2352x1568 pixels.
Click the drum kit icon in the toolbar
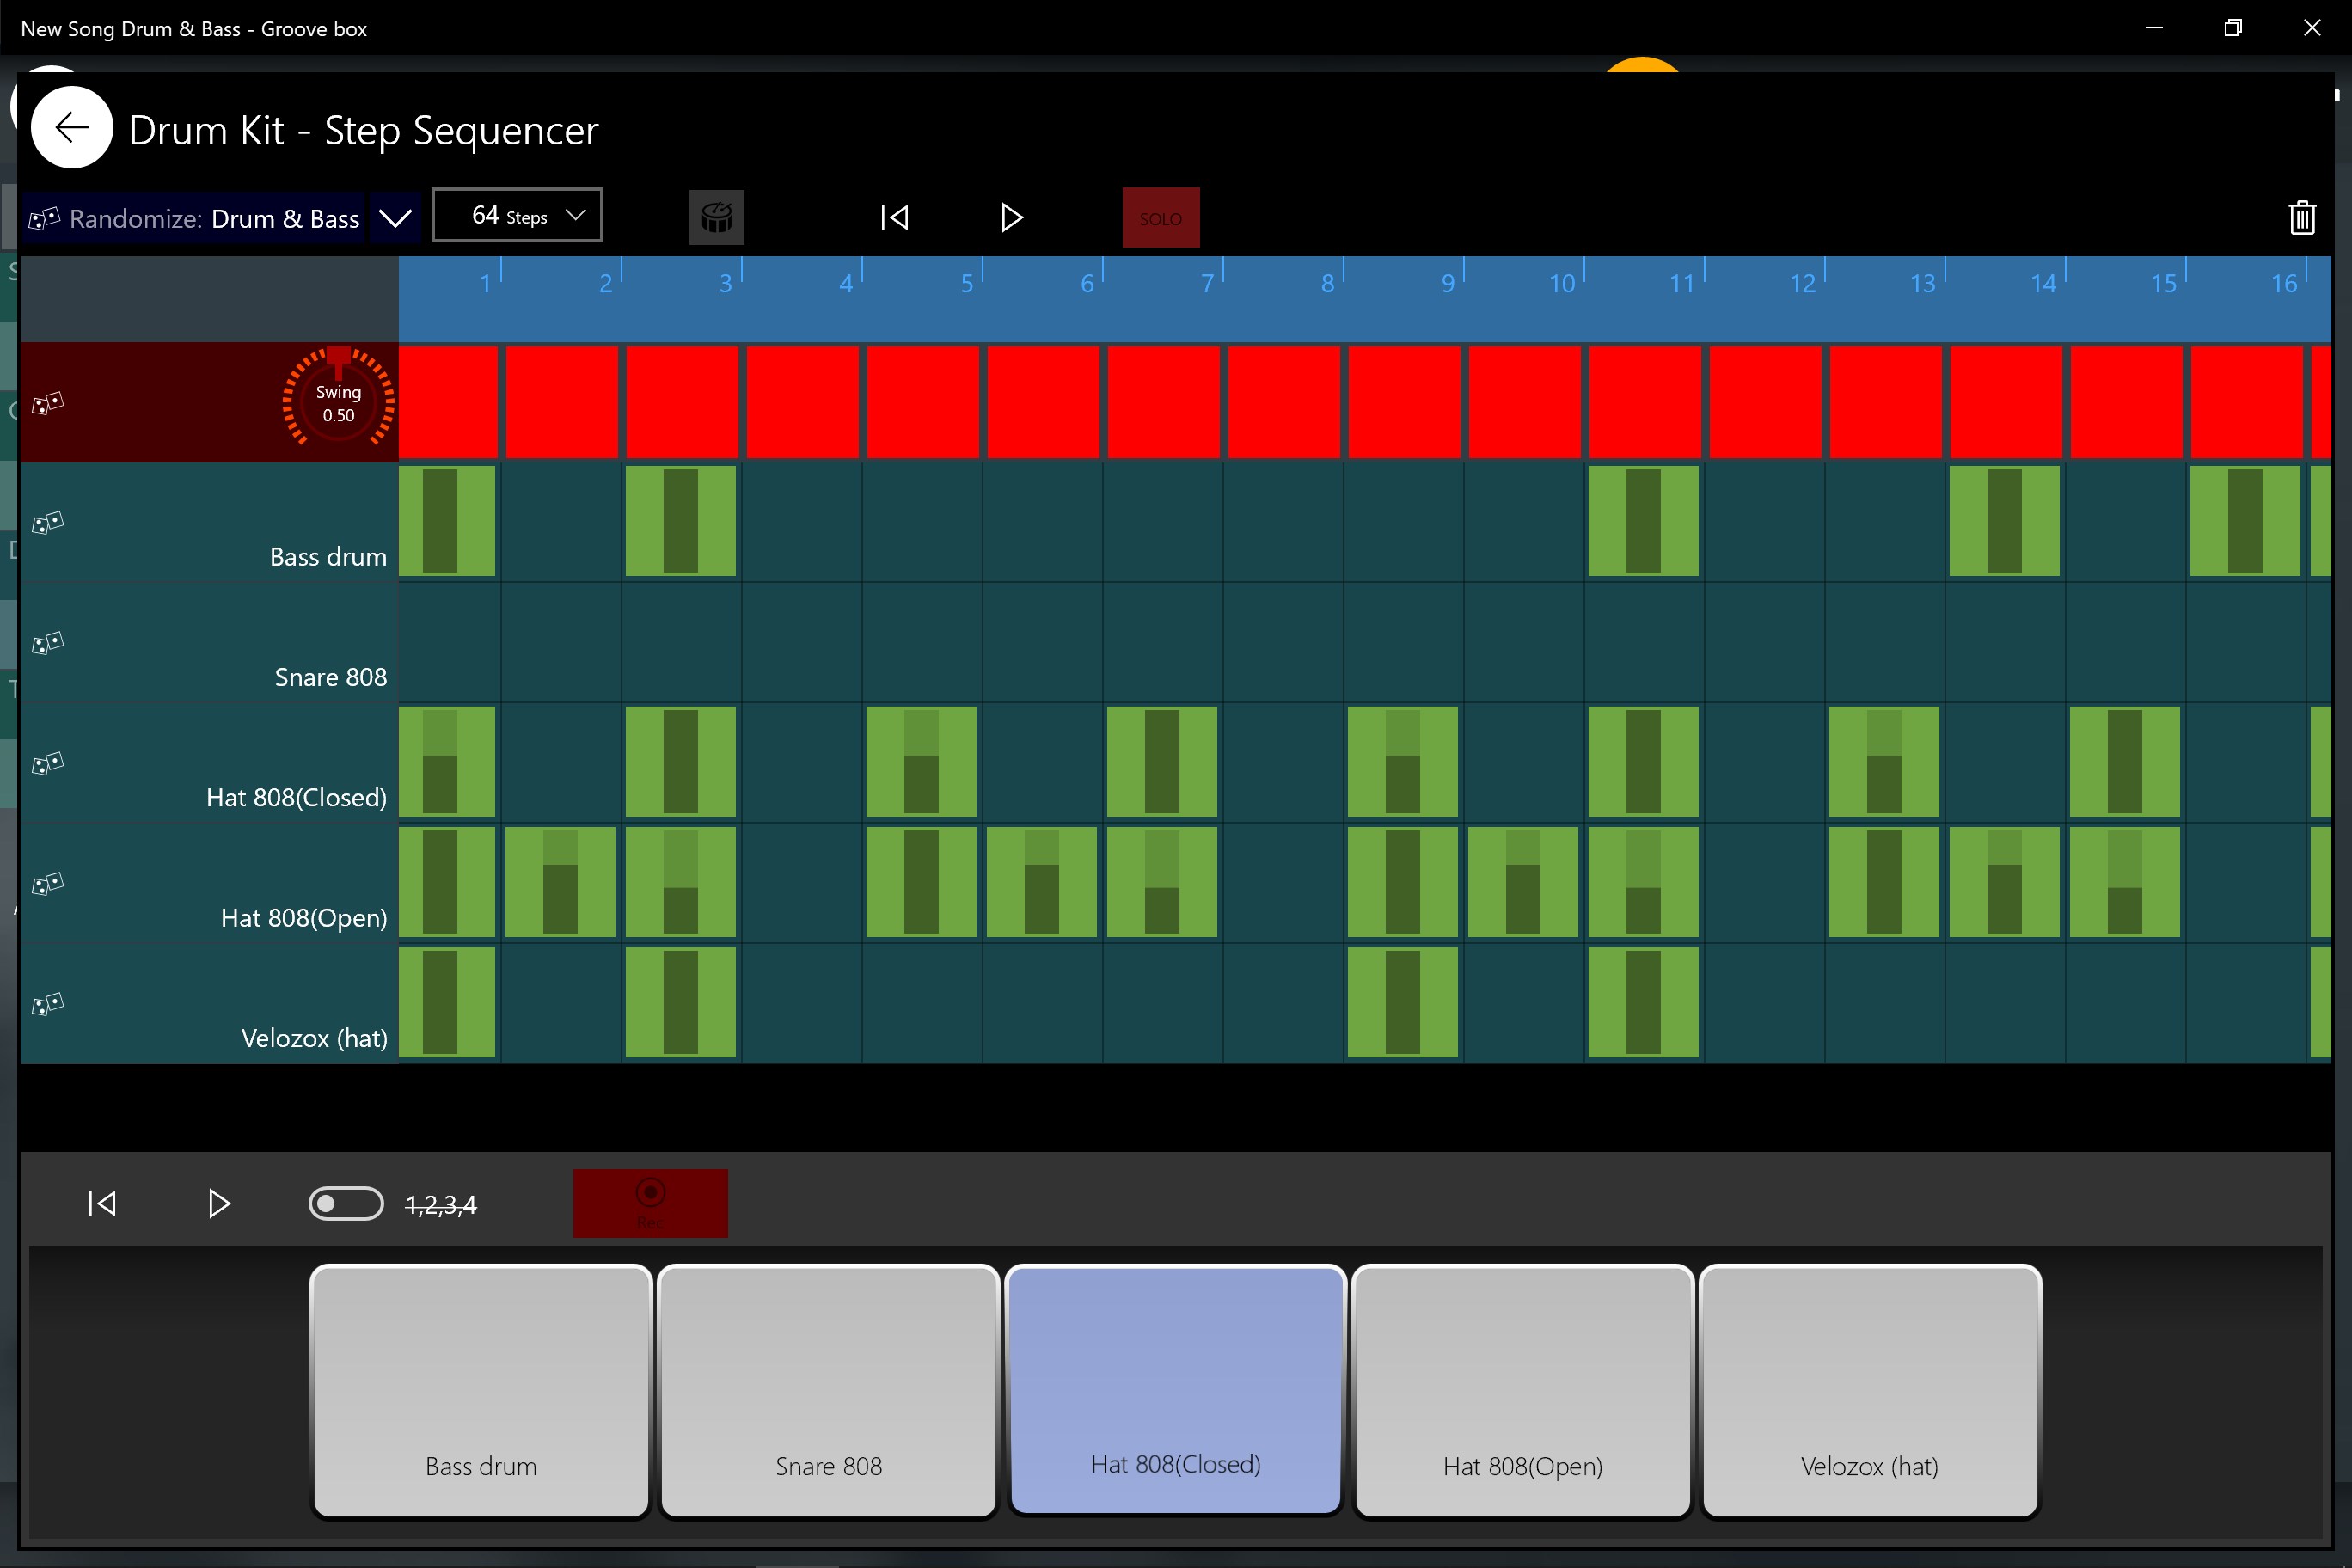716,217
